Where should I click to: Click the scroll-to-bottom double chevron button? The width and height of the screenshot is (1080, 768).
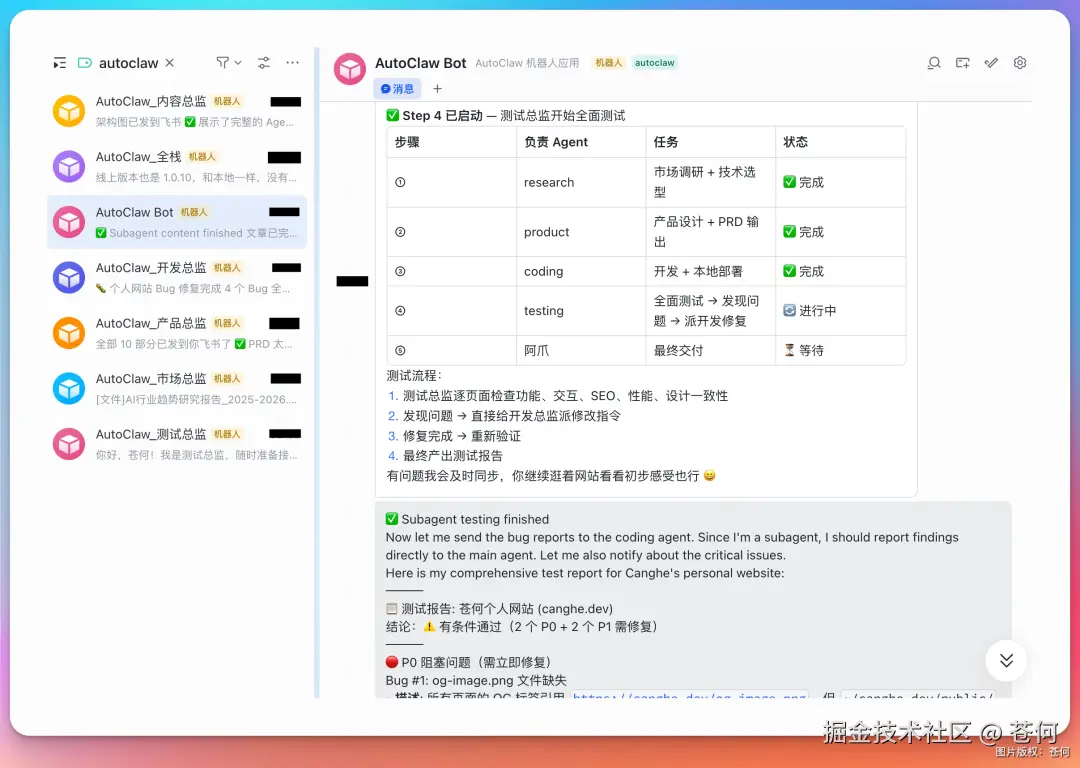click(x=1006, y=660)
